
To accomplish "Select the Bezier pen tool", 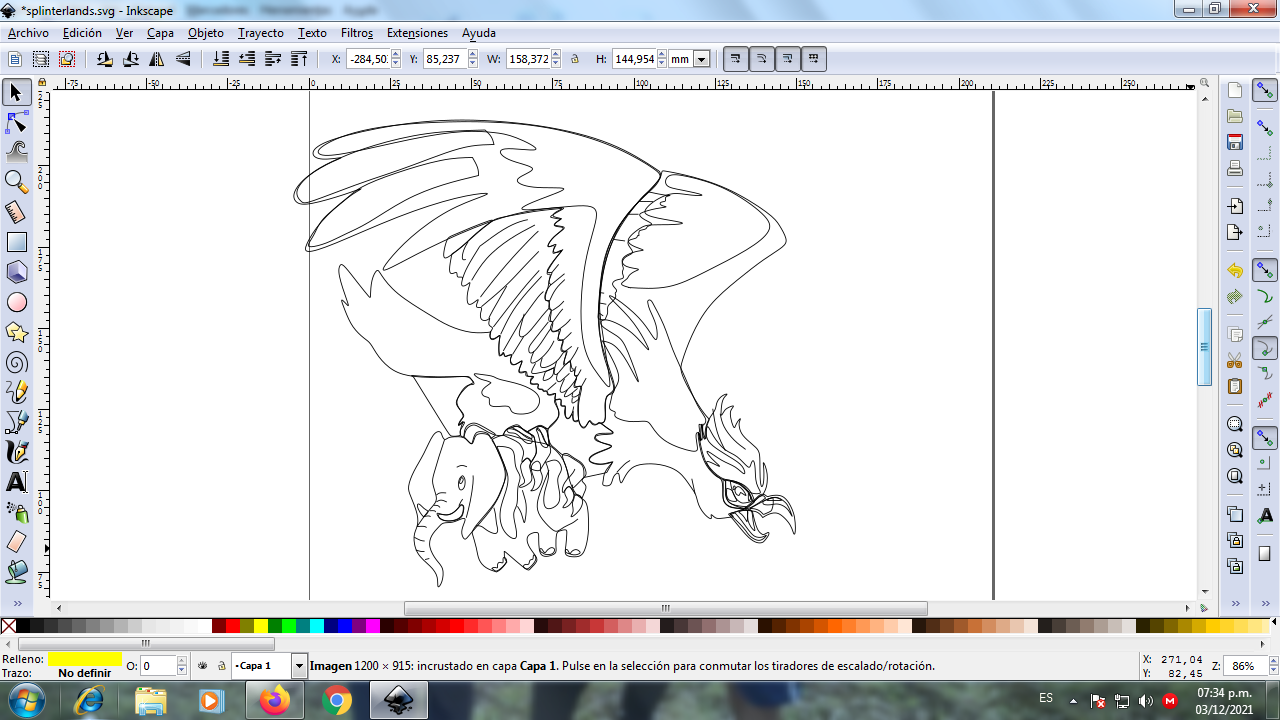I will click(16, 422).
